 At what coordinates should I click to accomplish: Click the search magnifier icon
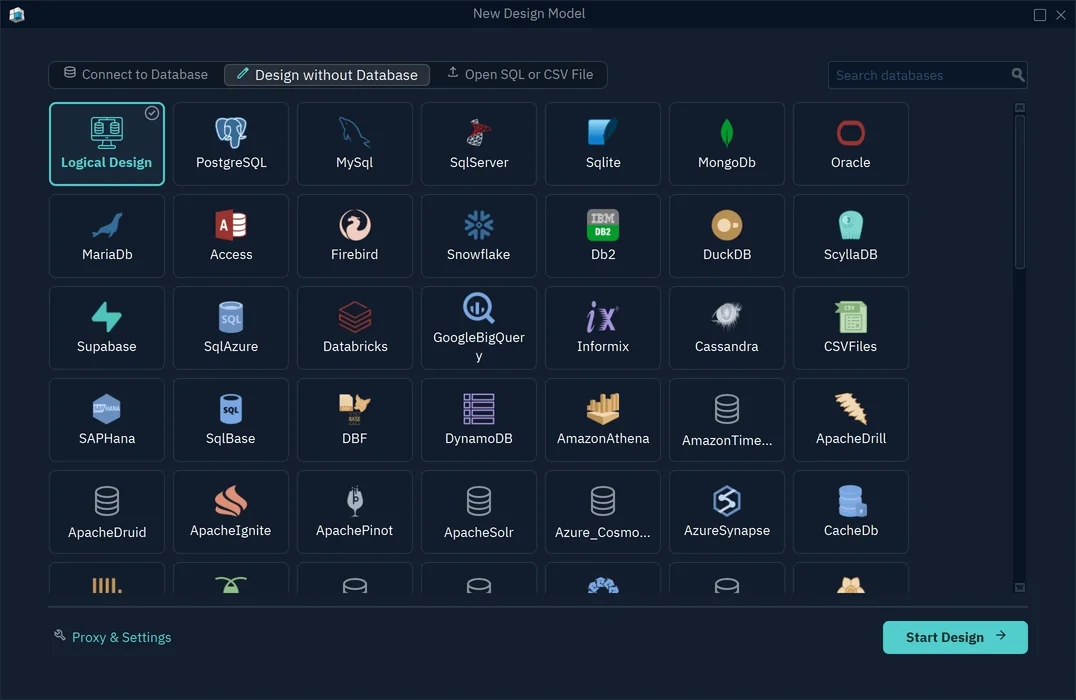[1018, 75]
